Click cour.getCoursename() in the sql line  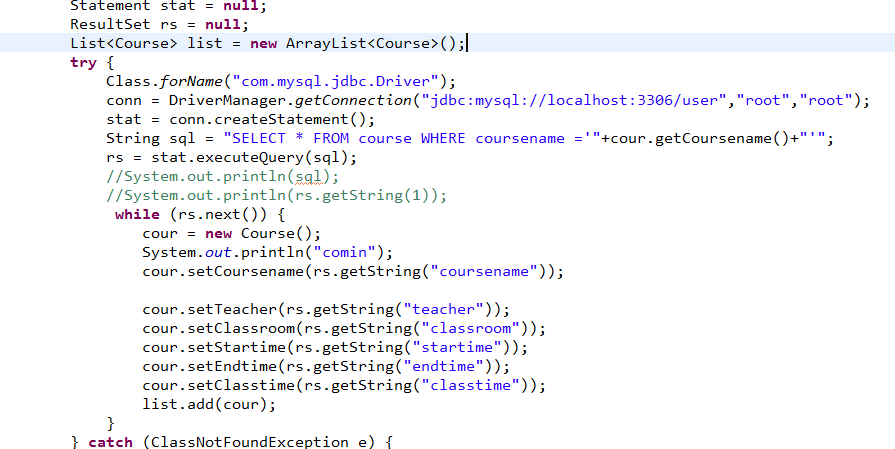(700, 139)
